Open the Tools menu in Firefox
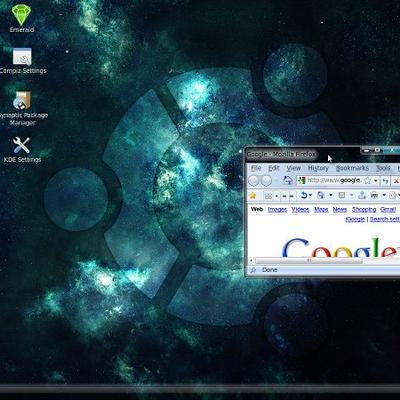 pos(383,168)
